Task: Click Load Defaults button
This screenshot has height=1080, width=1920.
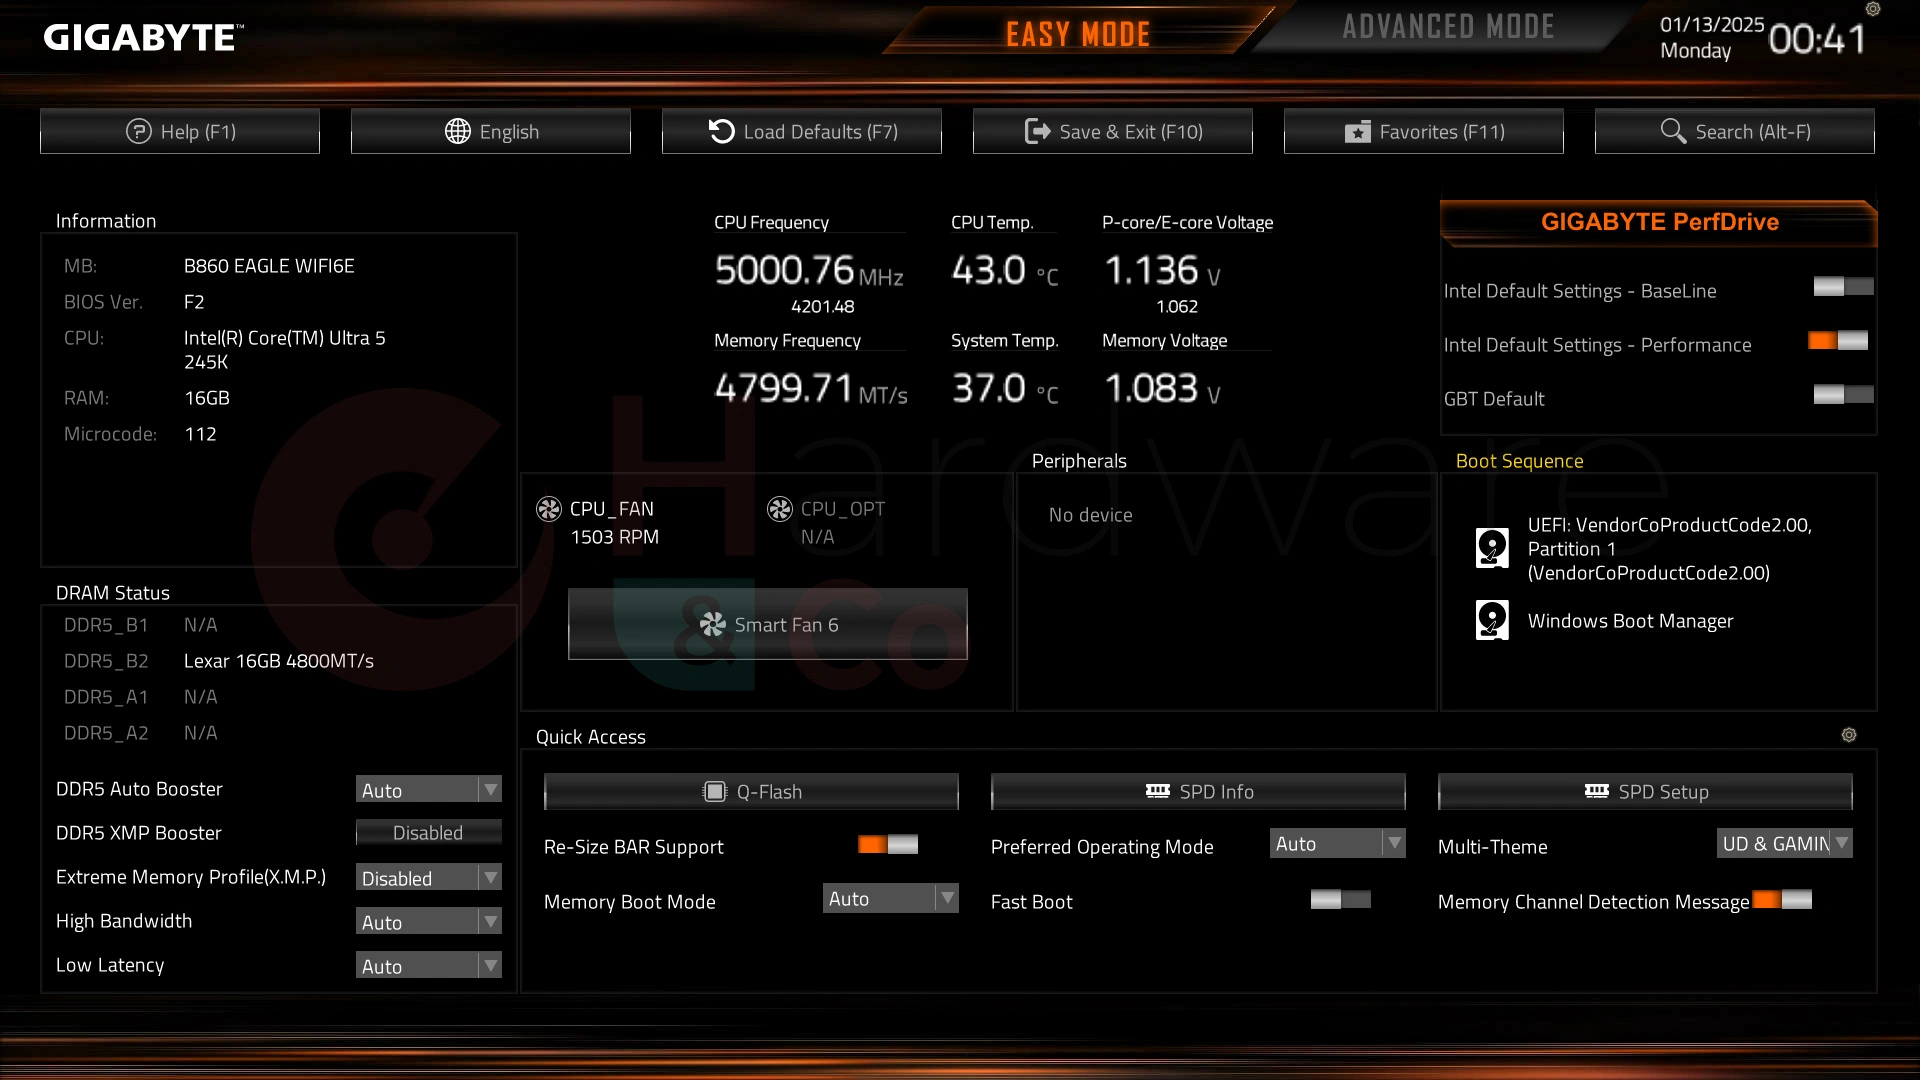Action: tap(802, 131)
